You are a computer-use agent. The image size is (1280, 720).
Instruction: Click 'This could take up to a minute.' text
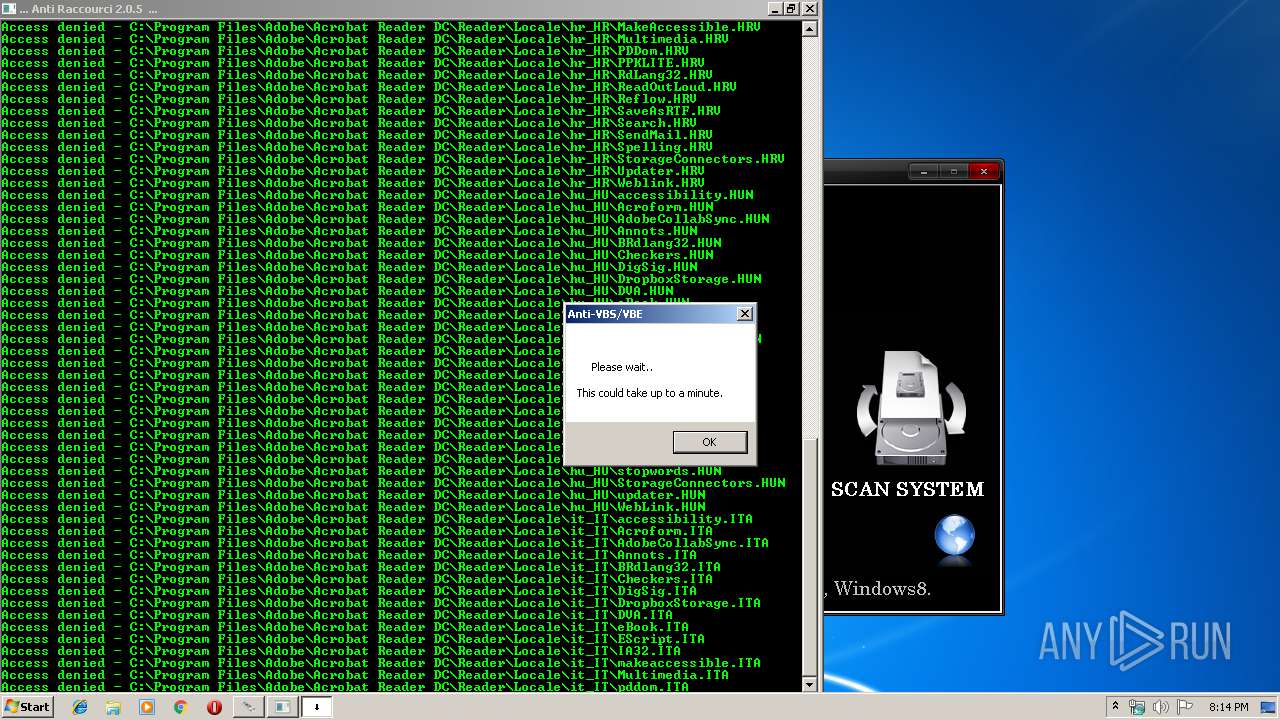coord(649,393)
